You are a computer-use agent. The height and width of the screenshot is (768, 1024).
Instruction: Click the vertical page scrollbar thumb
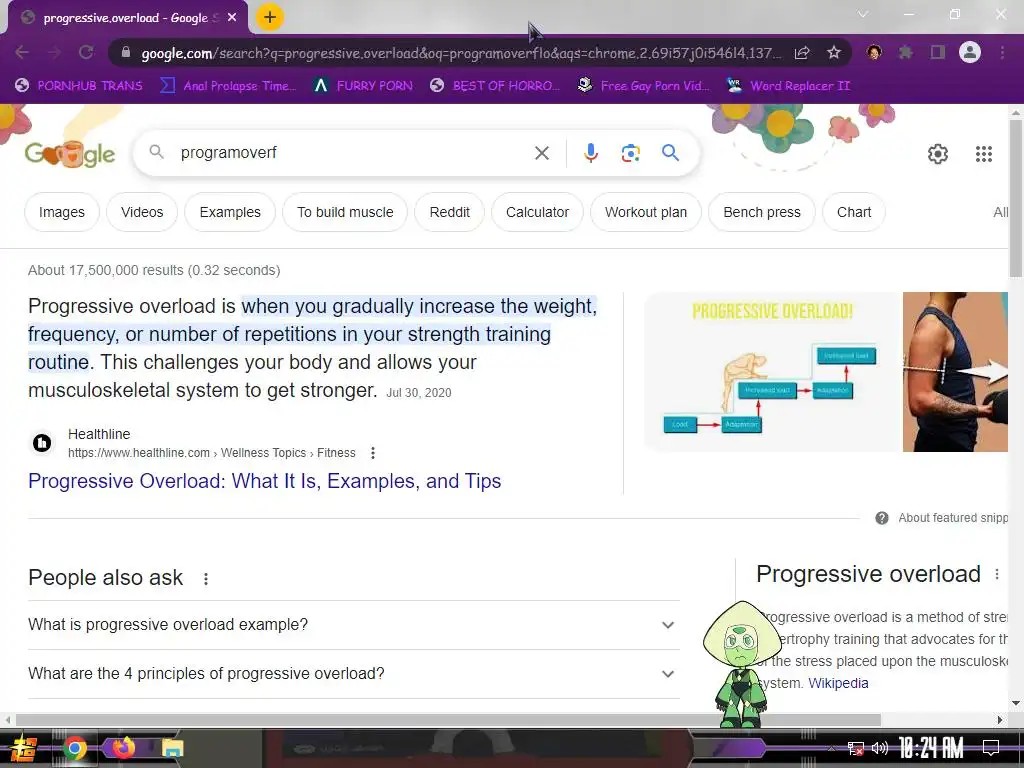click(x=1016, y=198)
